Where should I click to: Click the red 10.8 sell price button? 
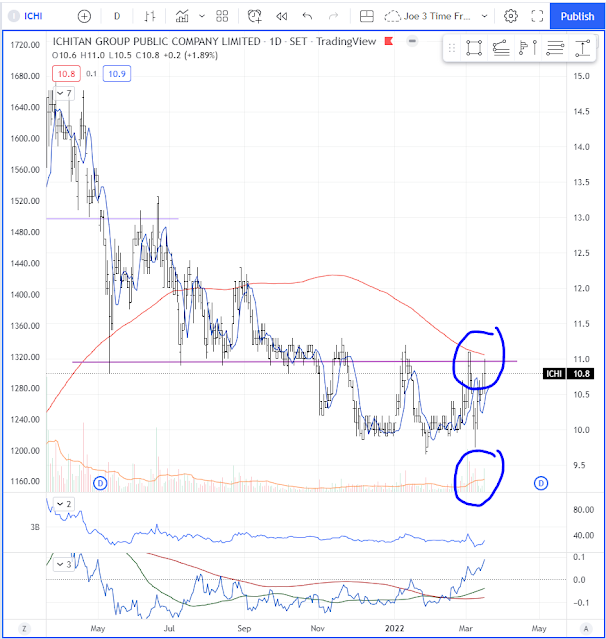[x=66, y=74]
